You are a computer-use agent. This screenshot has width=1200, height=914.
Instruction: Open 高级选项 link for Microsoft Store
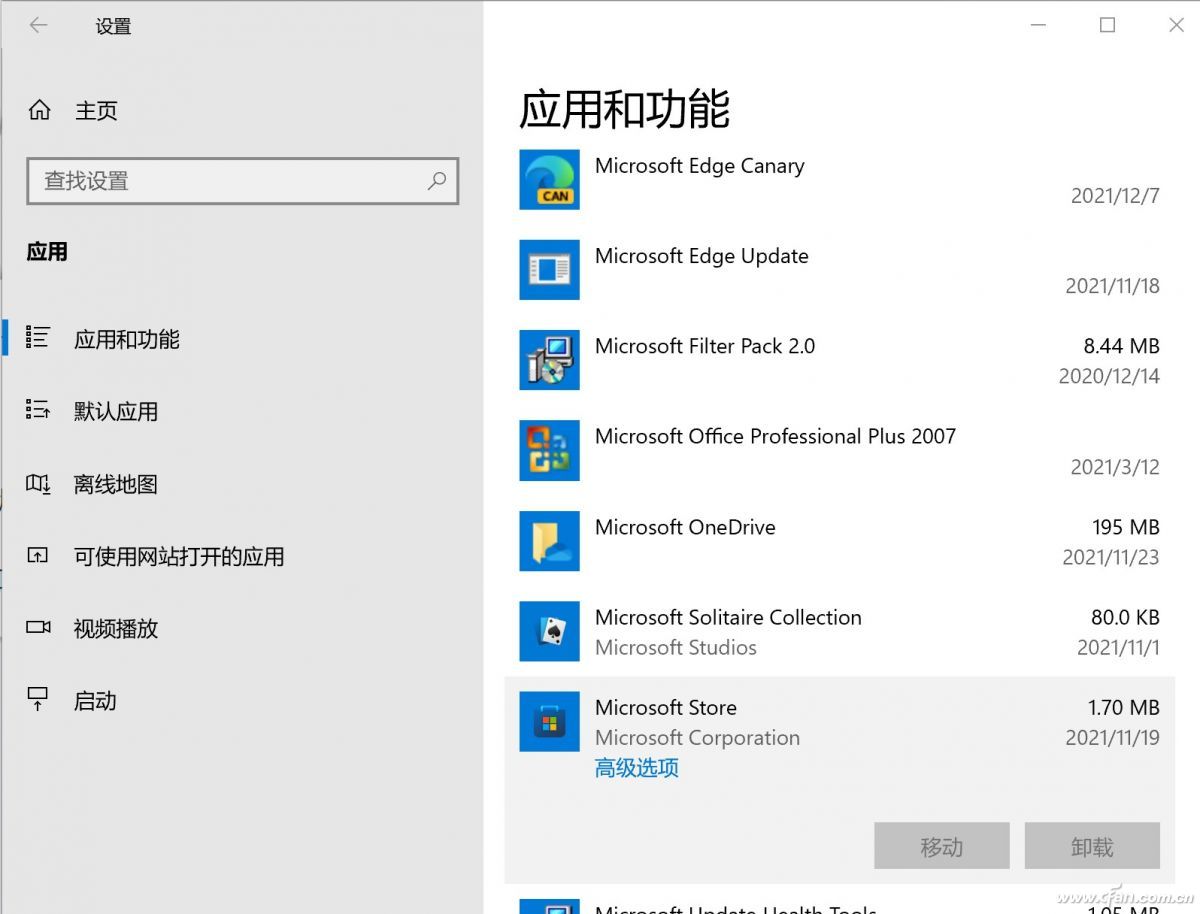636,768
